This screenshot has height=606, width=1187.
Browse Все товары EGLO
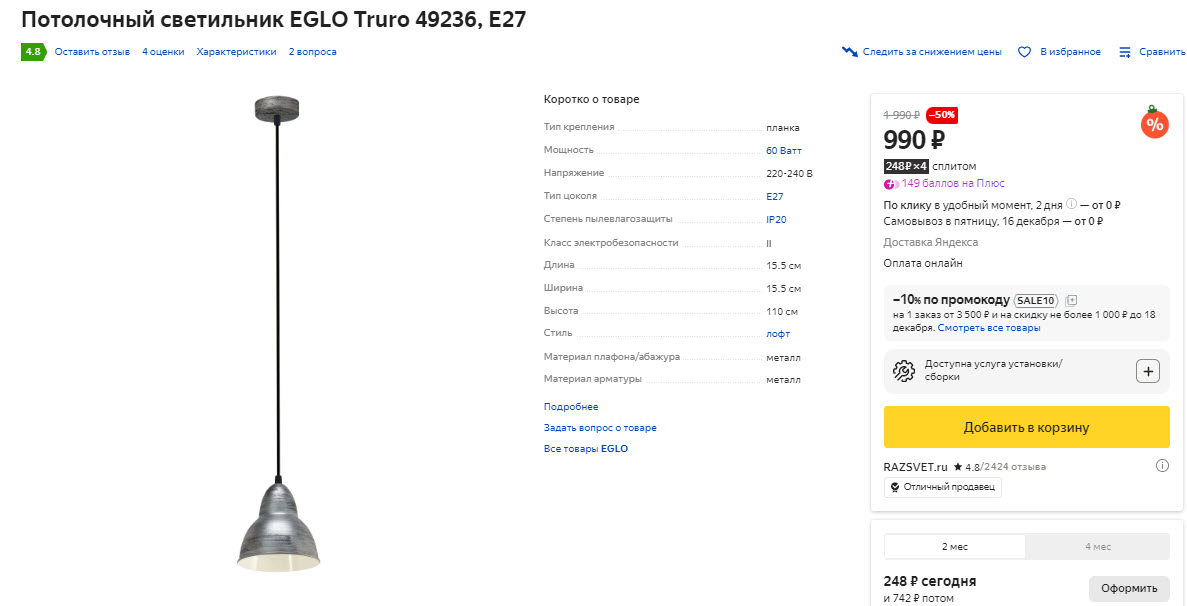585,448
